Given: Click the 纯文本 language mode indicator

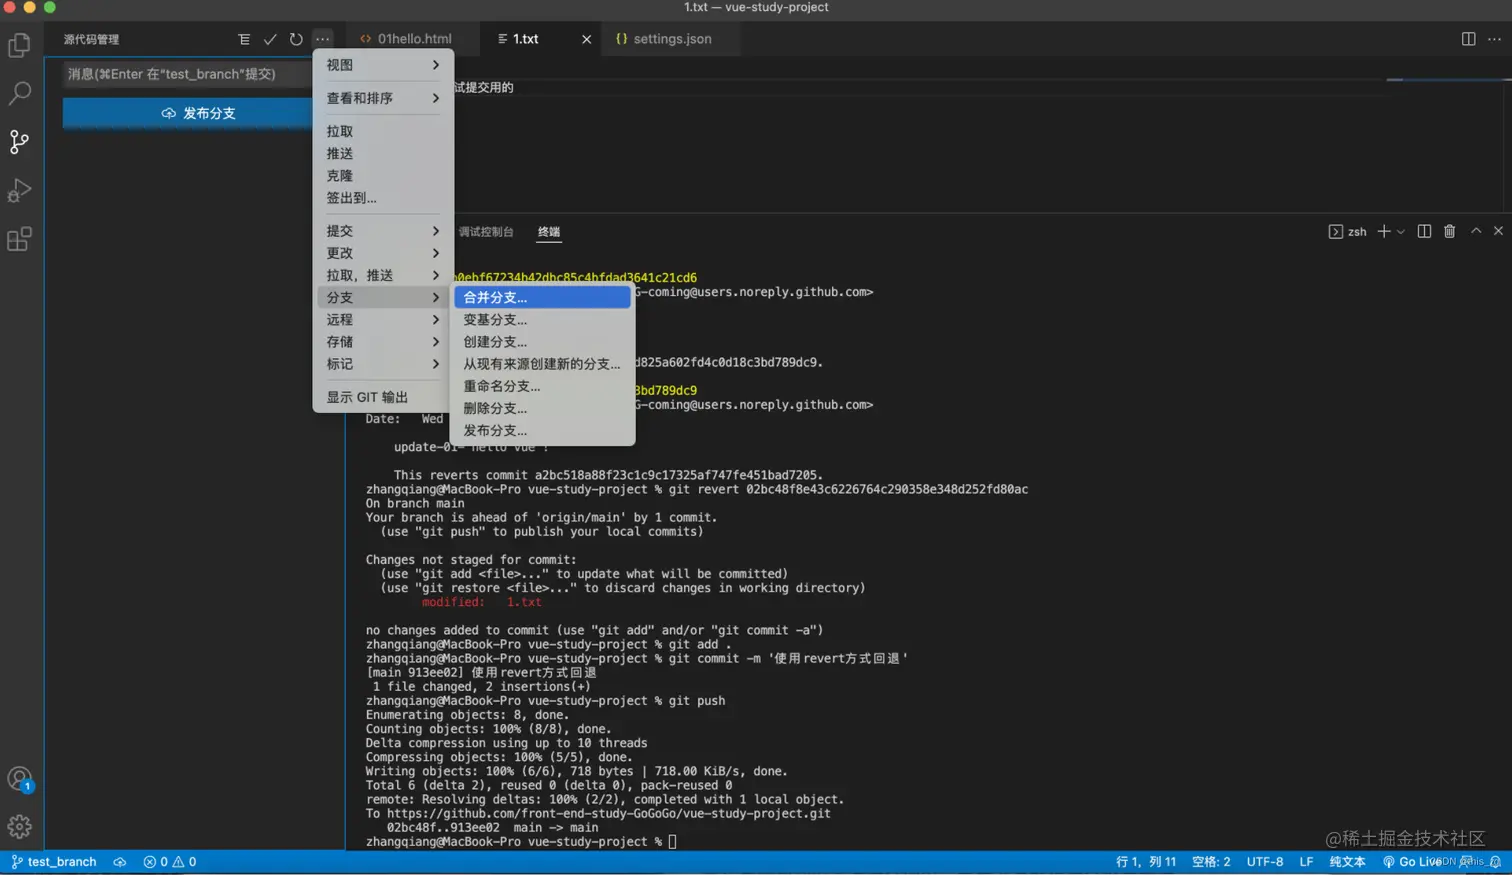Looking at the screenshot, I should click(1347, 862).
